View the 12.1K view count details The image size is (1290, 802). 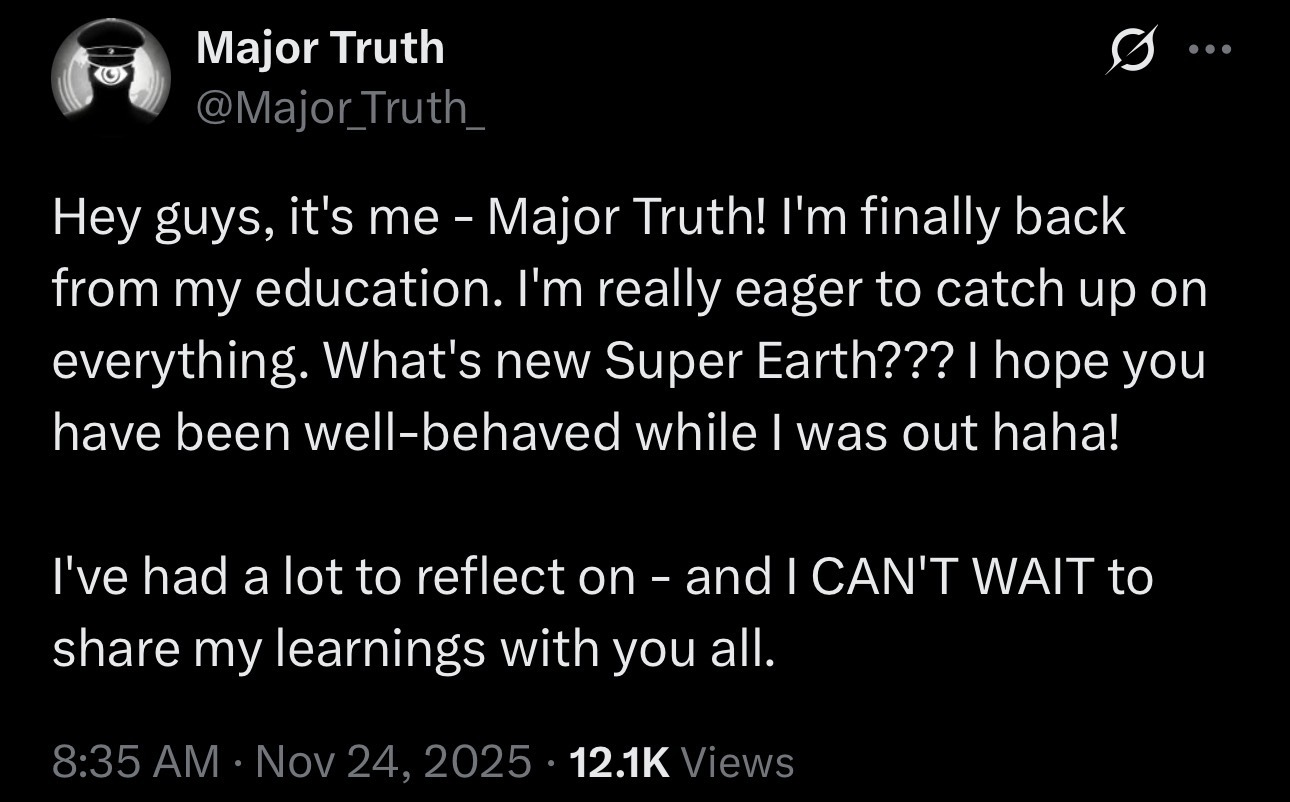619,762
